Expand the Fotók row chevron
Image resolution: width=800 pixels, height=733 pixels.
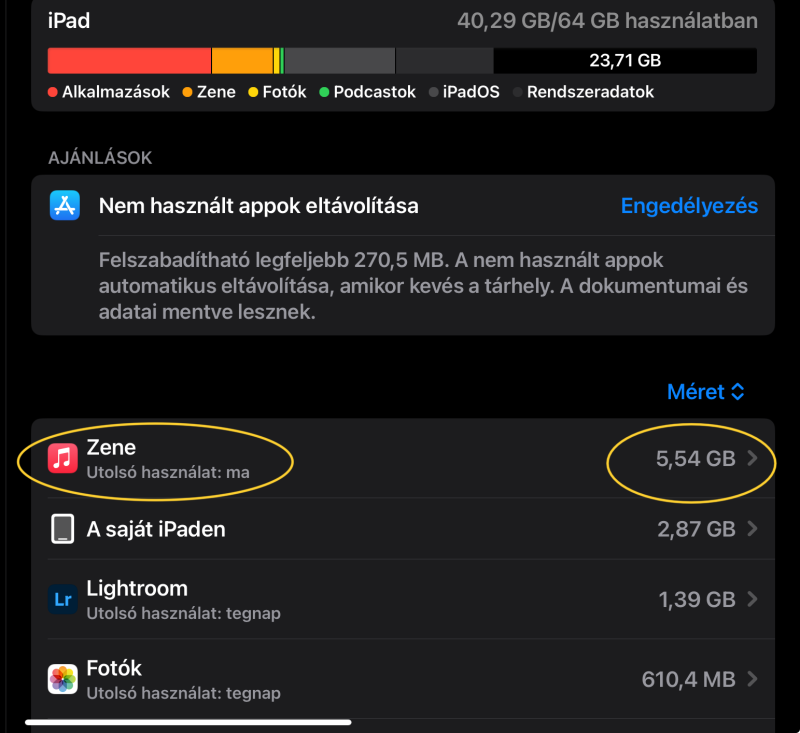(x=752, y=679)
